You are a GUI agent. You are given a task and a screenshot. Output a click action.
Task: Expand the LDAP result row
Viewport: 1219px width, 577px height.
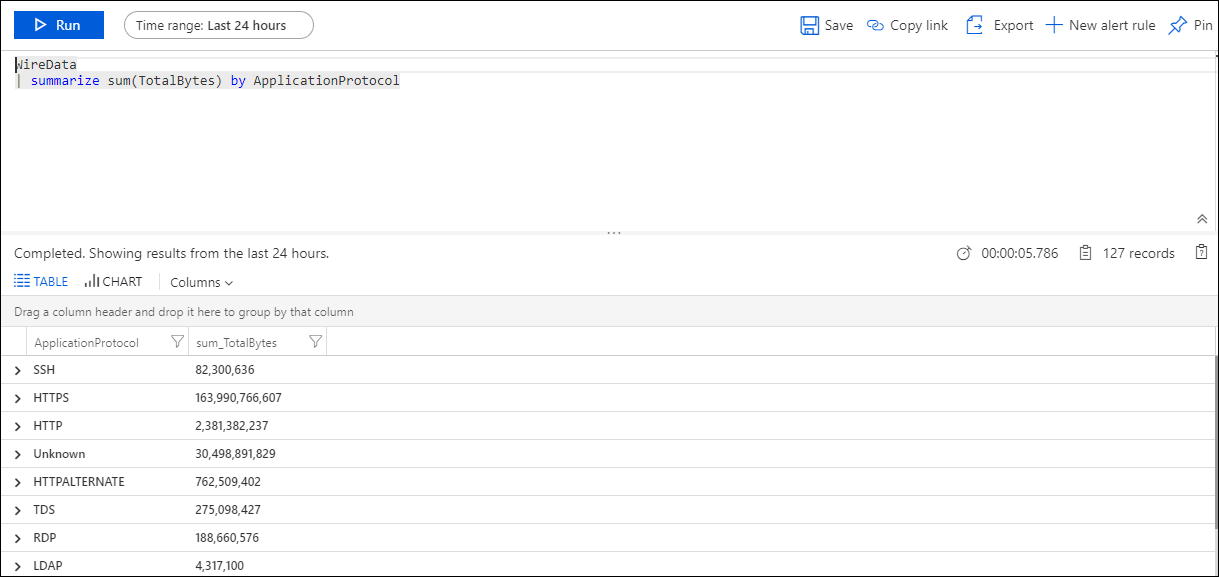click(17, 566)
